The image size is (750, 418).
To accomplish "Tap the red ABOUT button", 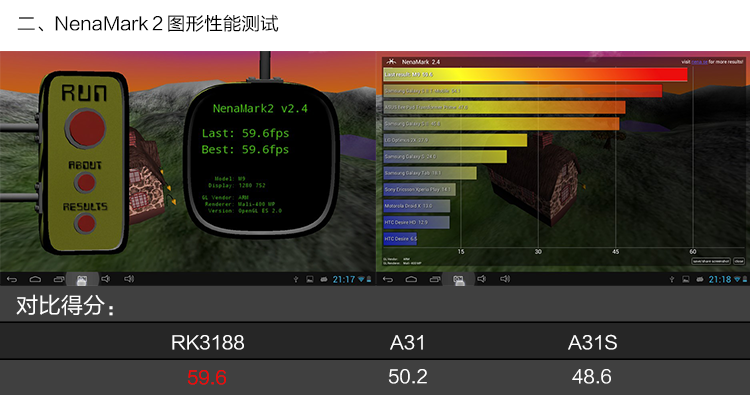I will pyautogui.click(x=86, y=182).
